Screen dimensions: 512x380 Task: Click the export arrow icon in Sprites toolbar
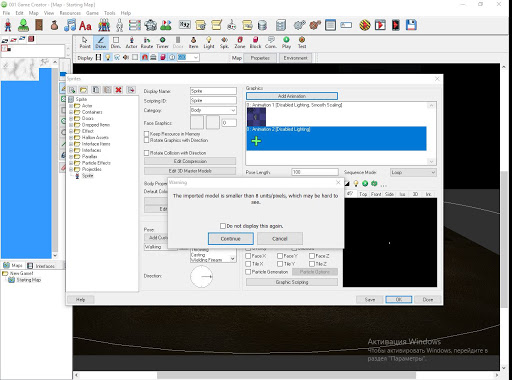pyautogui.click(x=131, y=90)
